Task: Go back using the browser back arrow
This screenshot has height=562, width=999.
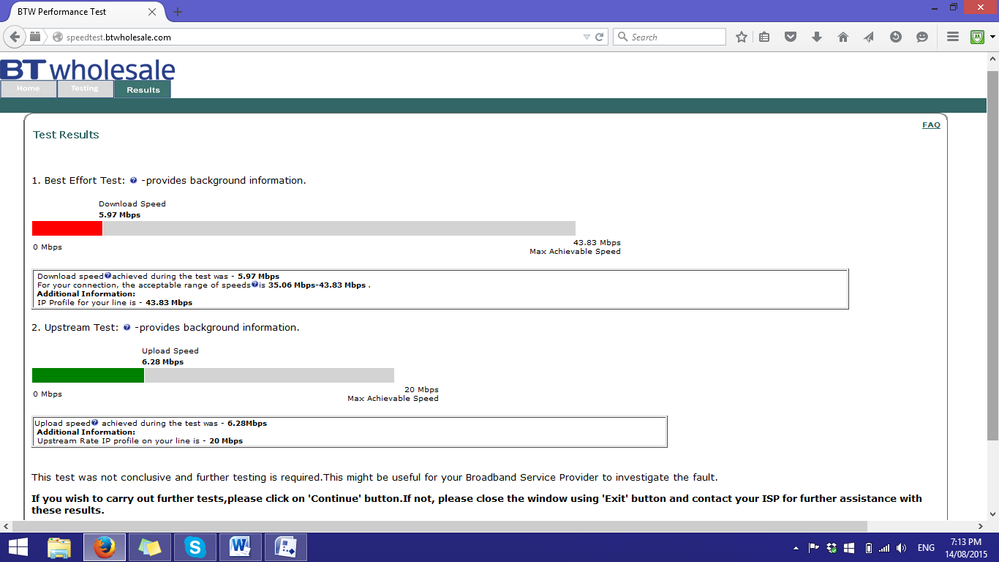Action: pos(15,37)
